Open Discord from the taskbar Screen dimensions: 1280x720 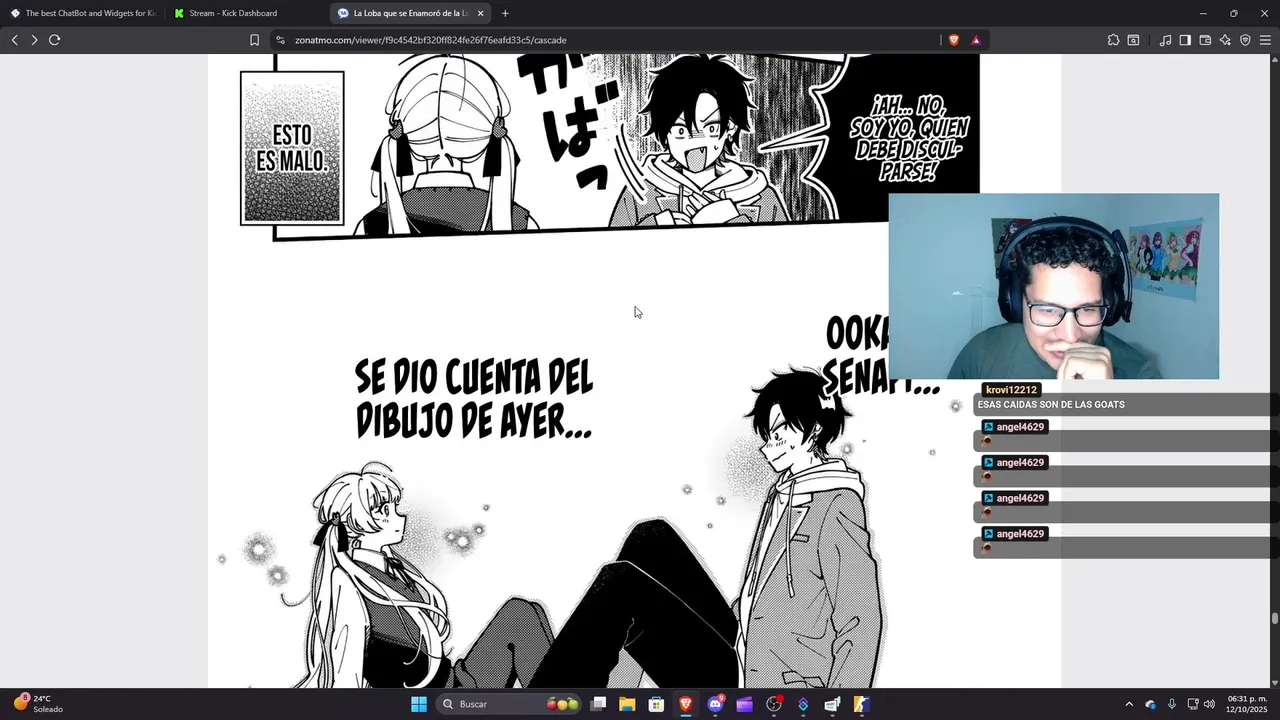tap(715, 704)
